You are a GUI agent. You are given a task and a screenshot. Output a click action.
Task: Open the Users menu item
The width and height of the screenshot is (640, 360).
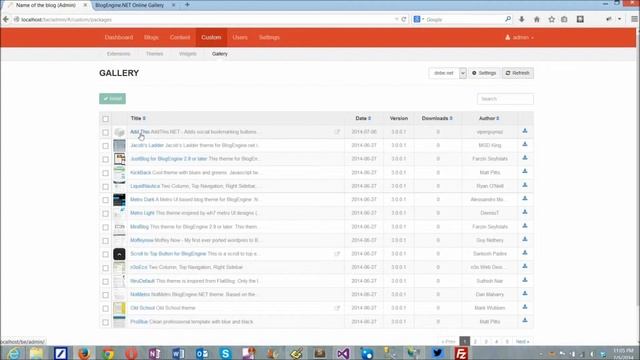click(240, 37)
